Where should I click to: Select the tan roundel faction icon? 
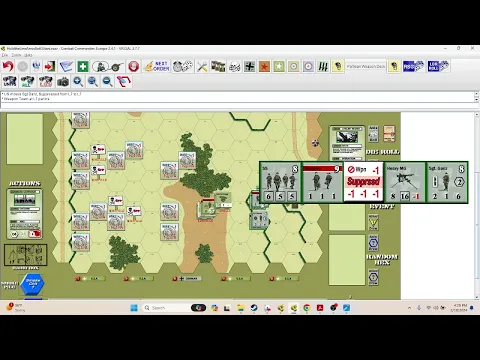pos(294,66)
